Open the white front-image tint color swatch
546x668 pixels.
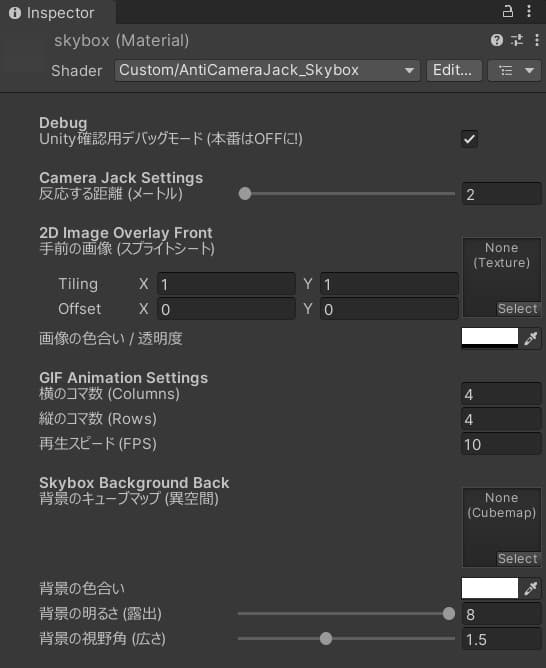click(490, 339)
